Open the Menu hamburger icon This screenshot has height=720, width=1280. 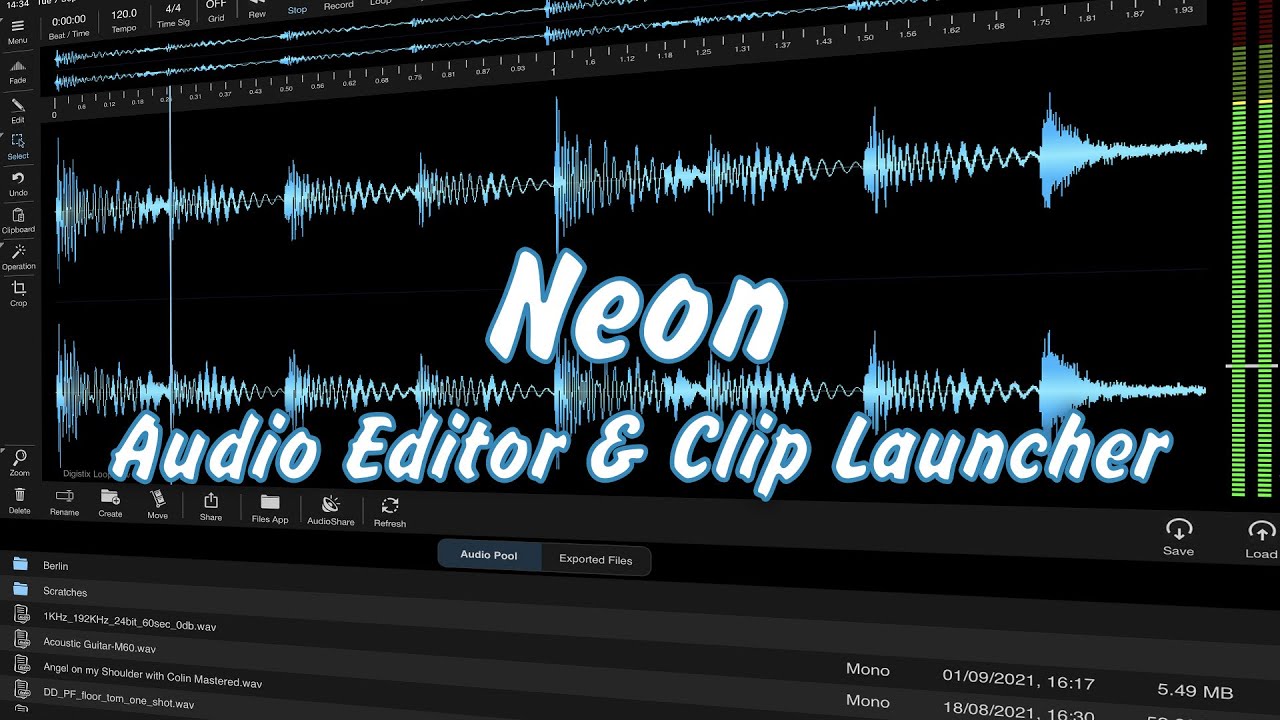(x=17, y=26)
